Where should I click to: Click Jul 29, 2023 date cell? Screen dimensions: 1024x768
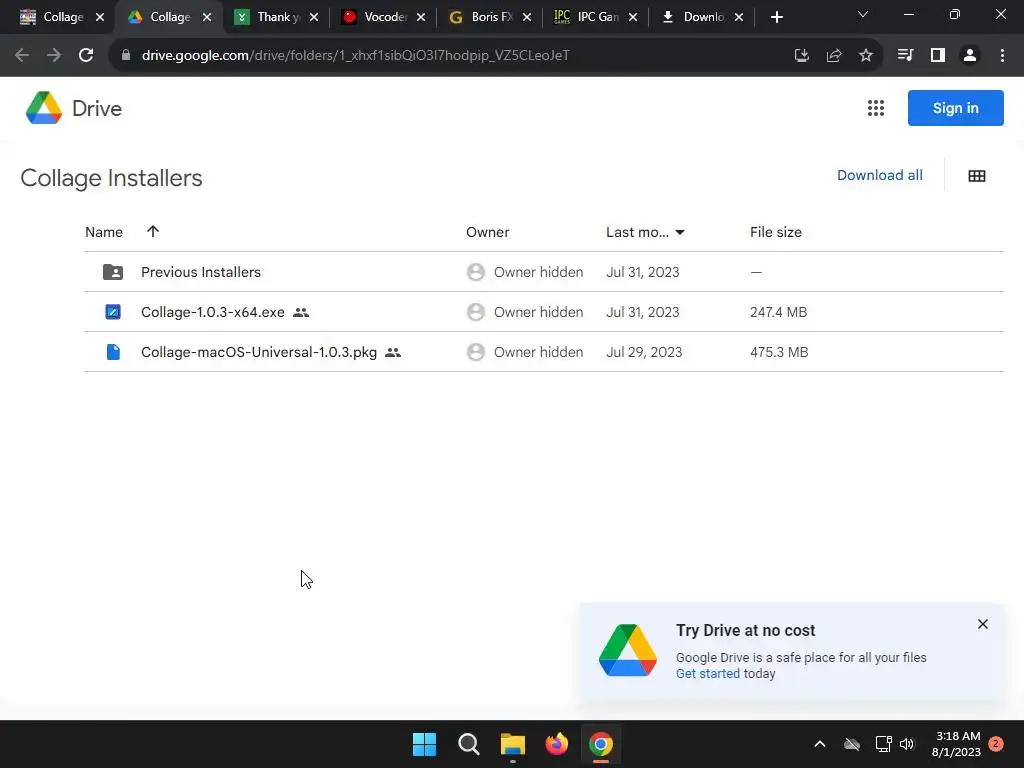(644, 352)
